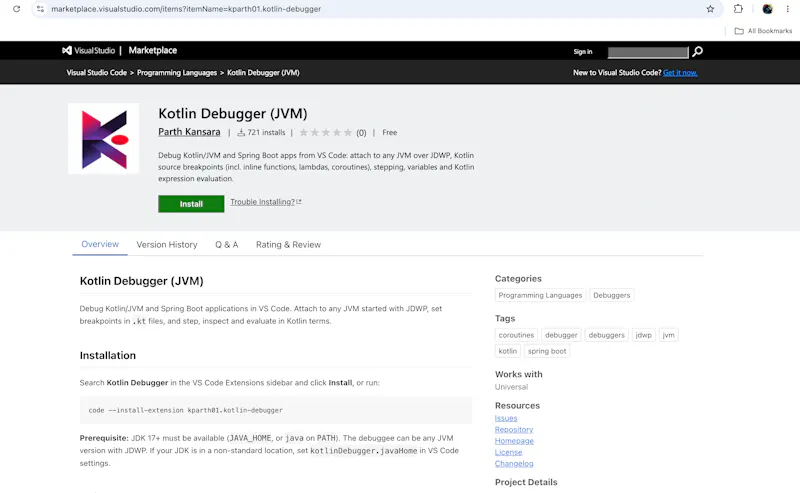Focus the marketplace search field
This screenshot has height=493, width=800.
(648, 52)
